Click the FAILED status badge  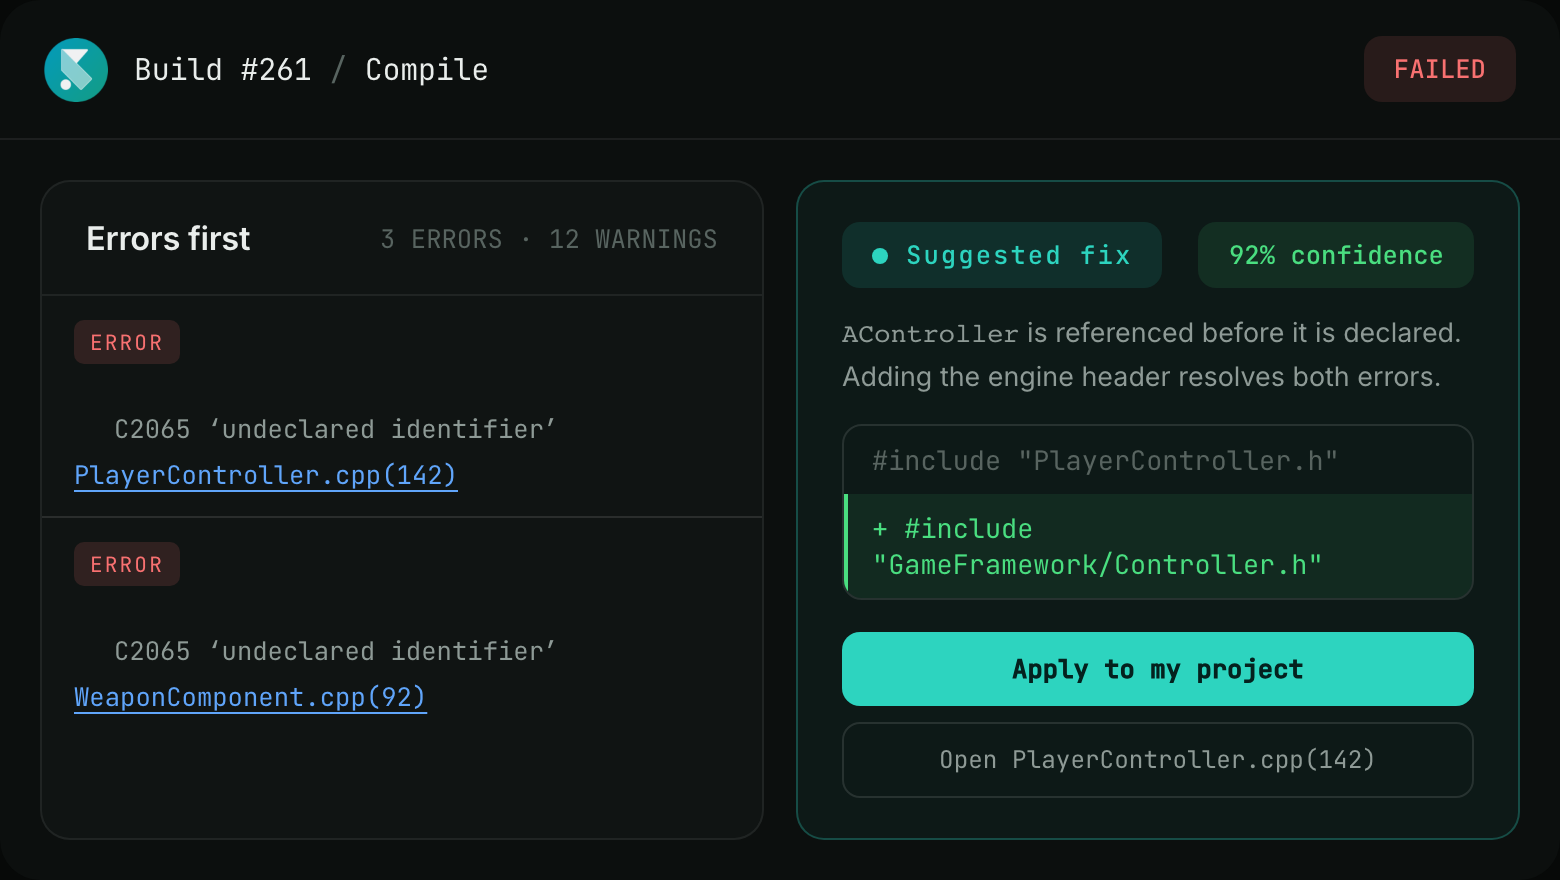pos(1440,69)
